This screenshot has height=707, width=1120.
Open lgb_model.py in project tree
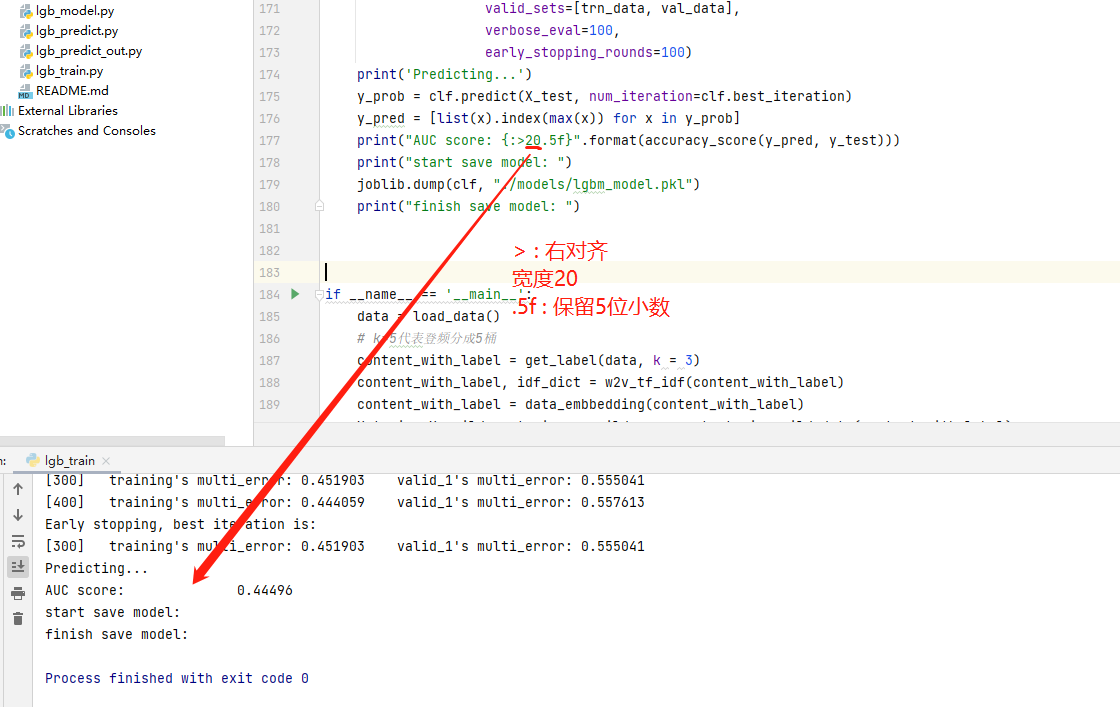pos(75,11)
